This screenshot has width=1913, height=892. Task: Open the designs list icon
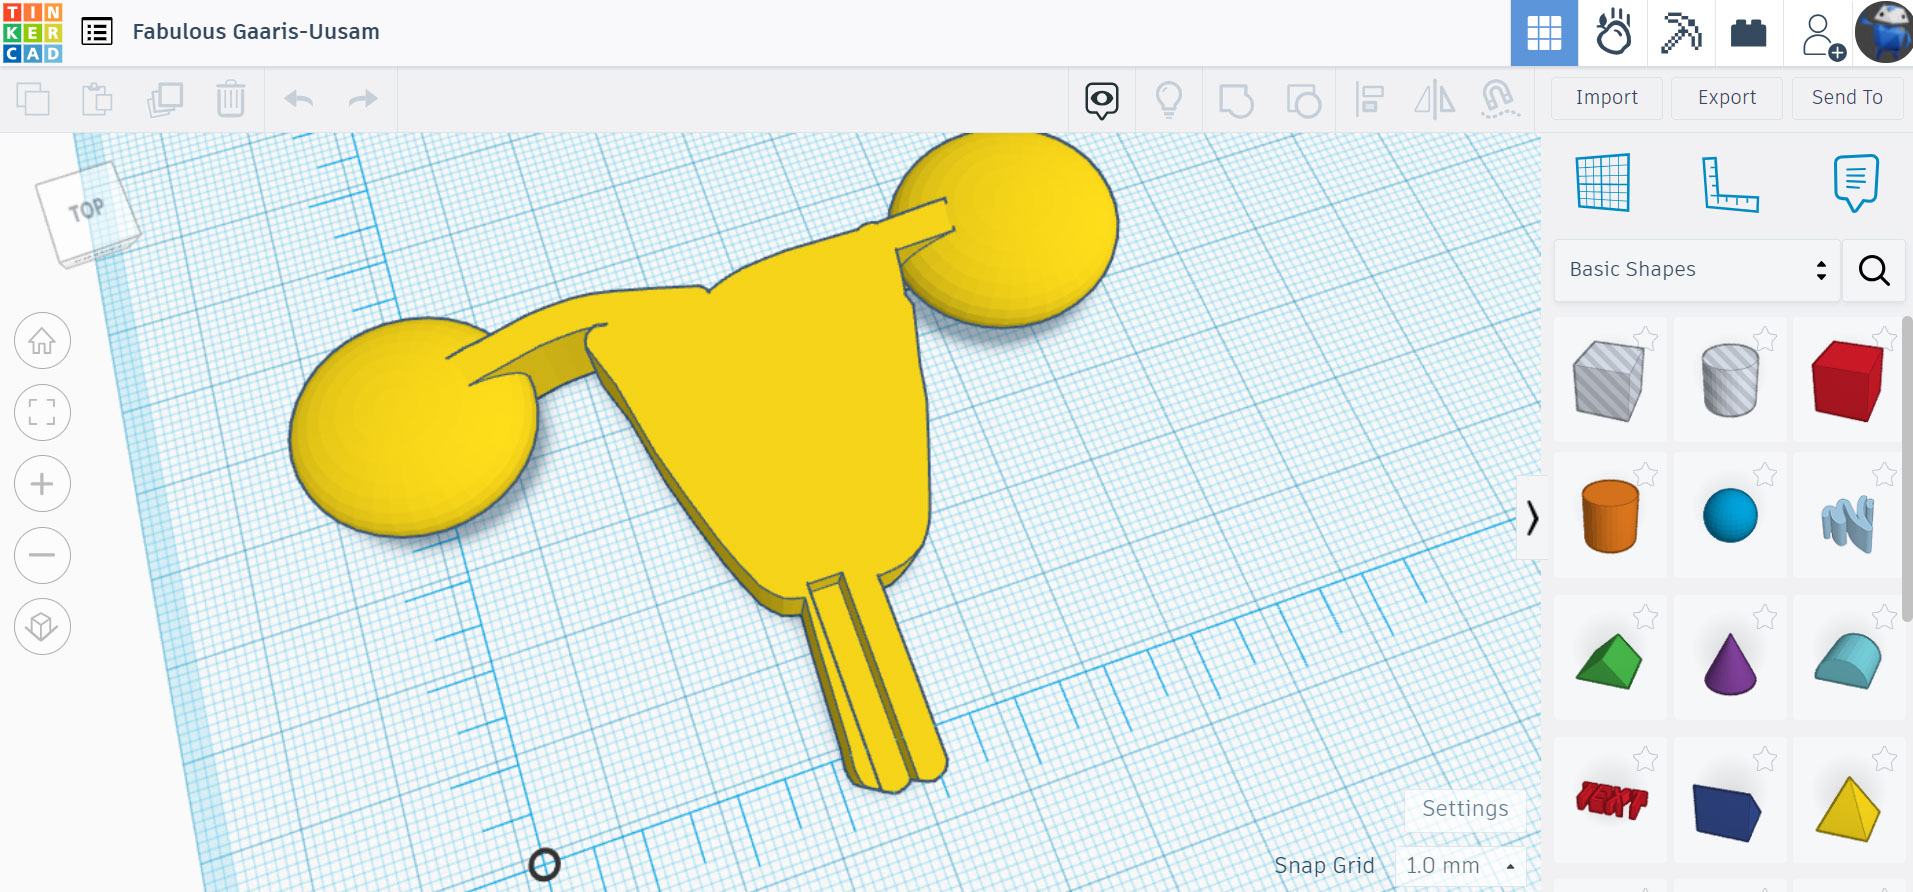coord(97,32)
